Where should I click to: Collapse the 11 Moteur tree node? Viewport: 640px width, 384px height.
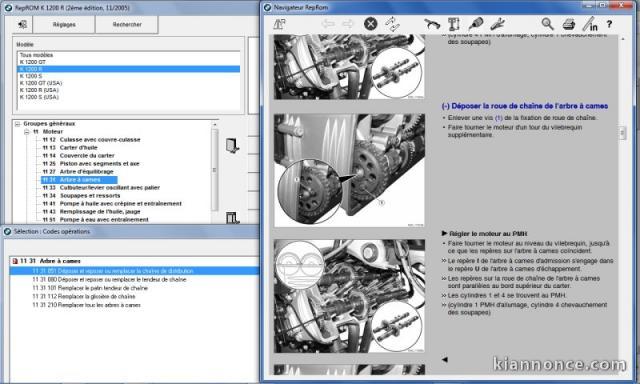(x=27, y=132)
